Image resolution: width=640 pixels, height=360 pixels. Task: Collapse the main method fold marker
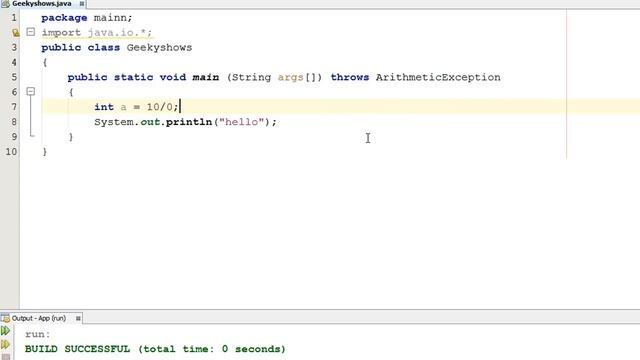(31, 91)
